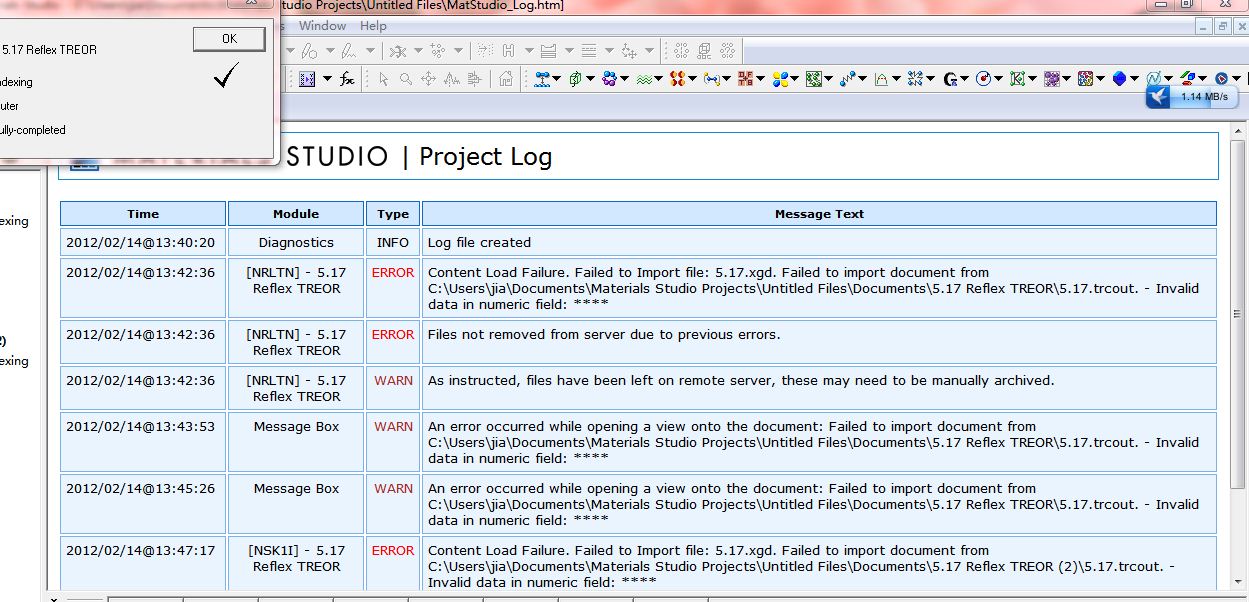Click the DFTB module icon

[x=745, y=79]
